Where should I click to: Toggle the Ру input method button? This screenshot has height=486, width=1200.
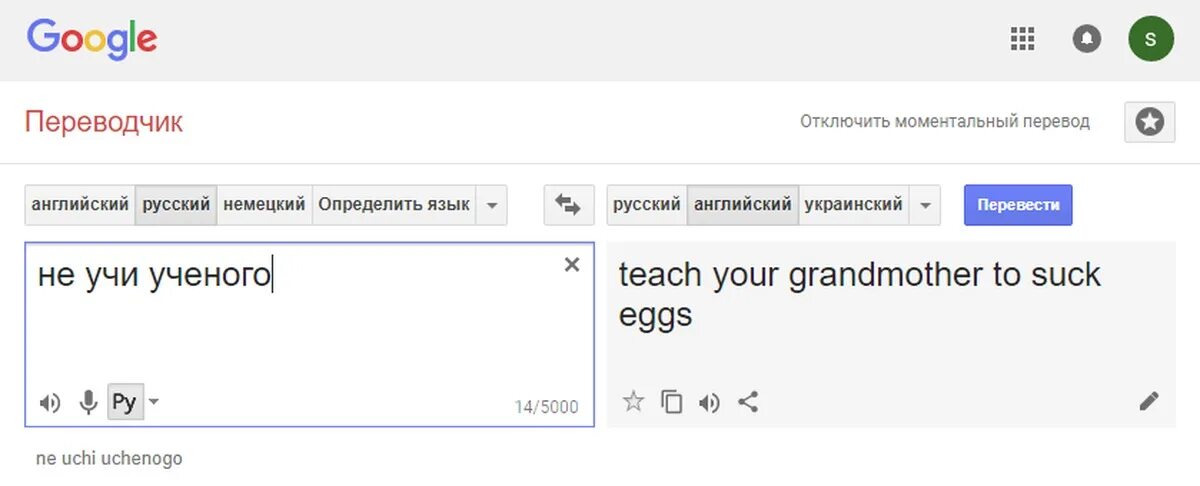pos(124,403)
